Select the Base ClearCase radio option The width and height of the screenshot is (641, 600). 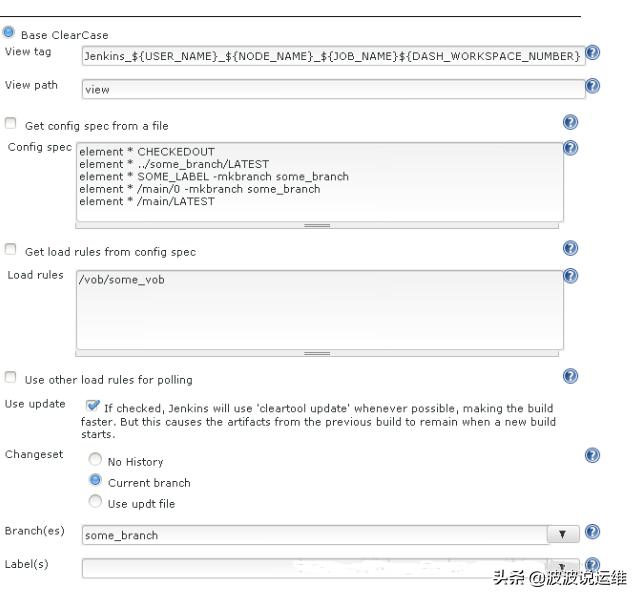[9, 33]
